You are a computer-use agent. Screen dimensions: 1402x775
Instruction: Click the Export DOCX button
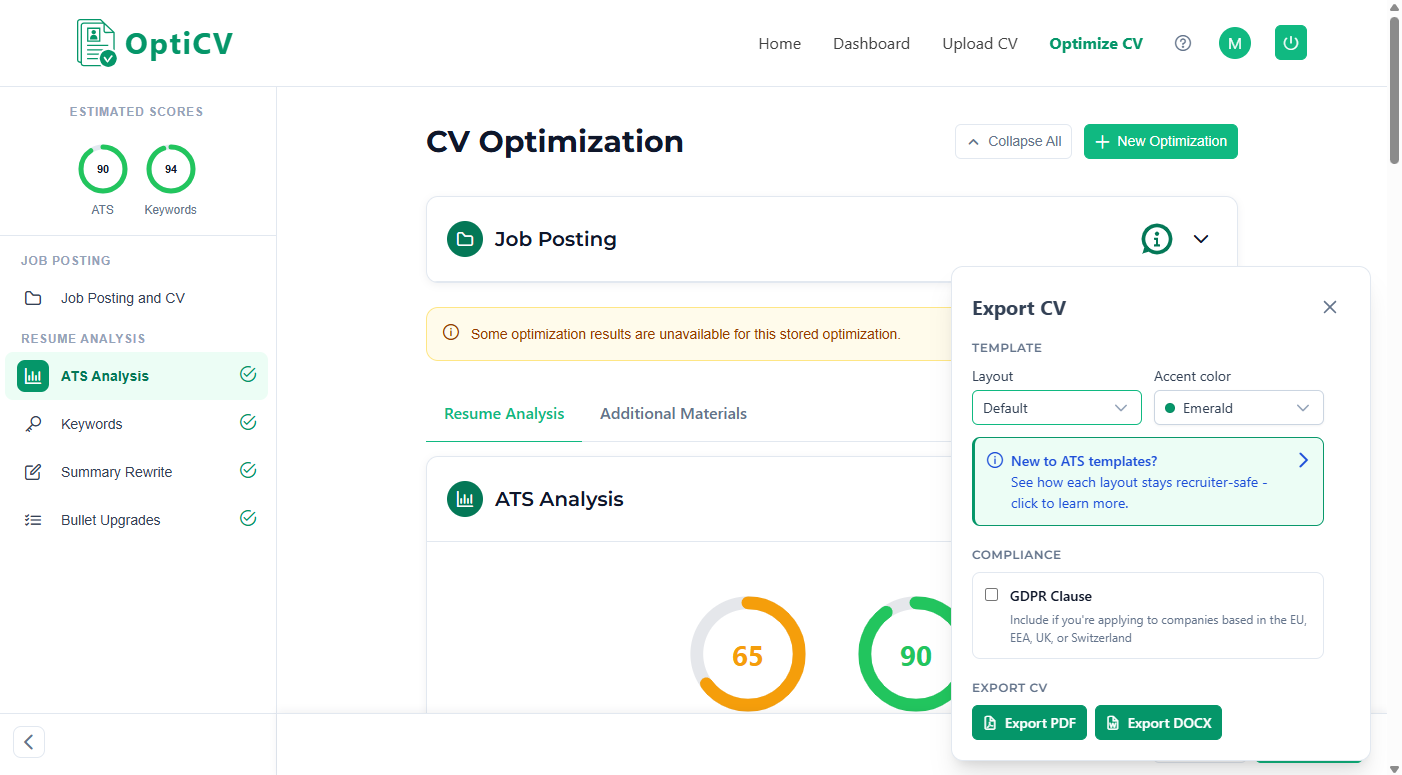1158,723
